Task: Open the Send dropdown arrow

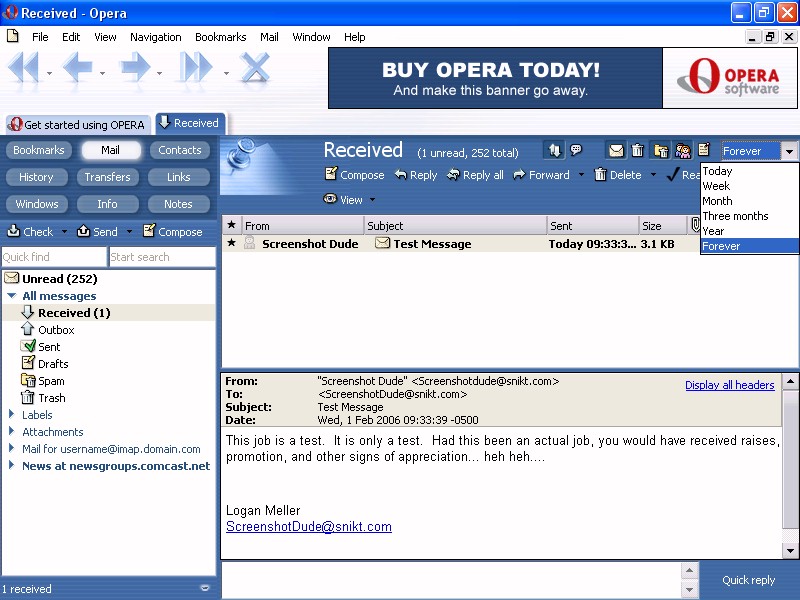Action: [129, 232]
